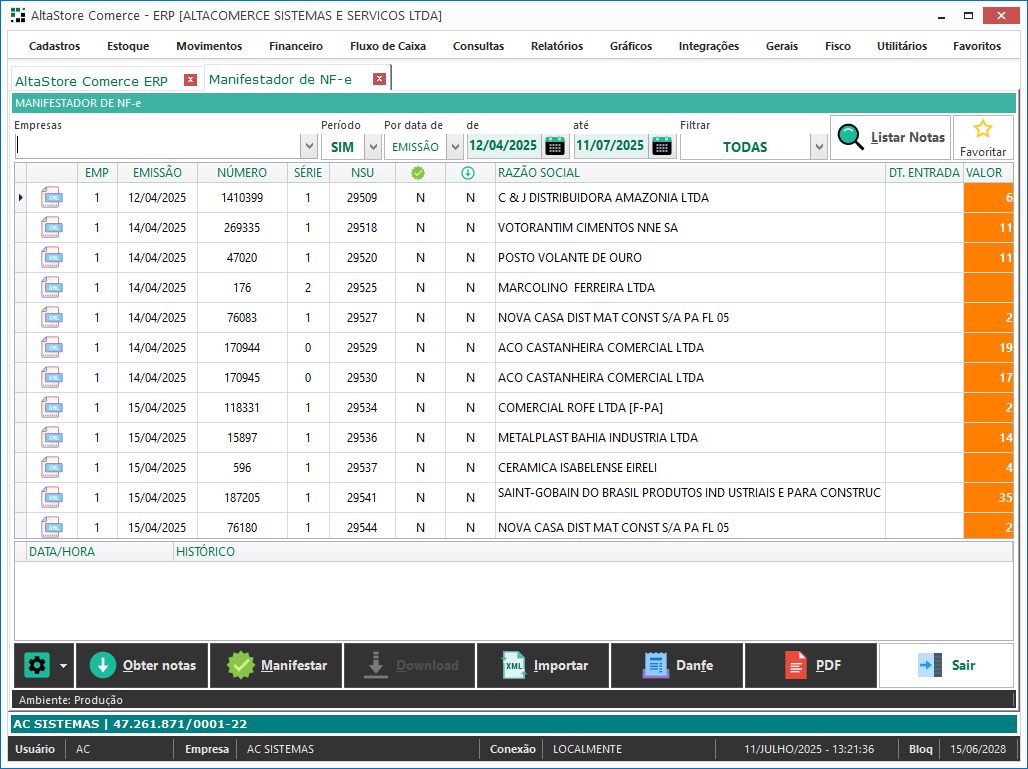Open the Fisco menu
This screenshot has height=769, width=1028.
(838, 46)
